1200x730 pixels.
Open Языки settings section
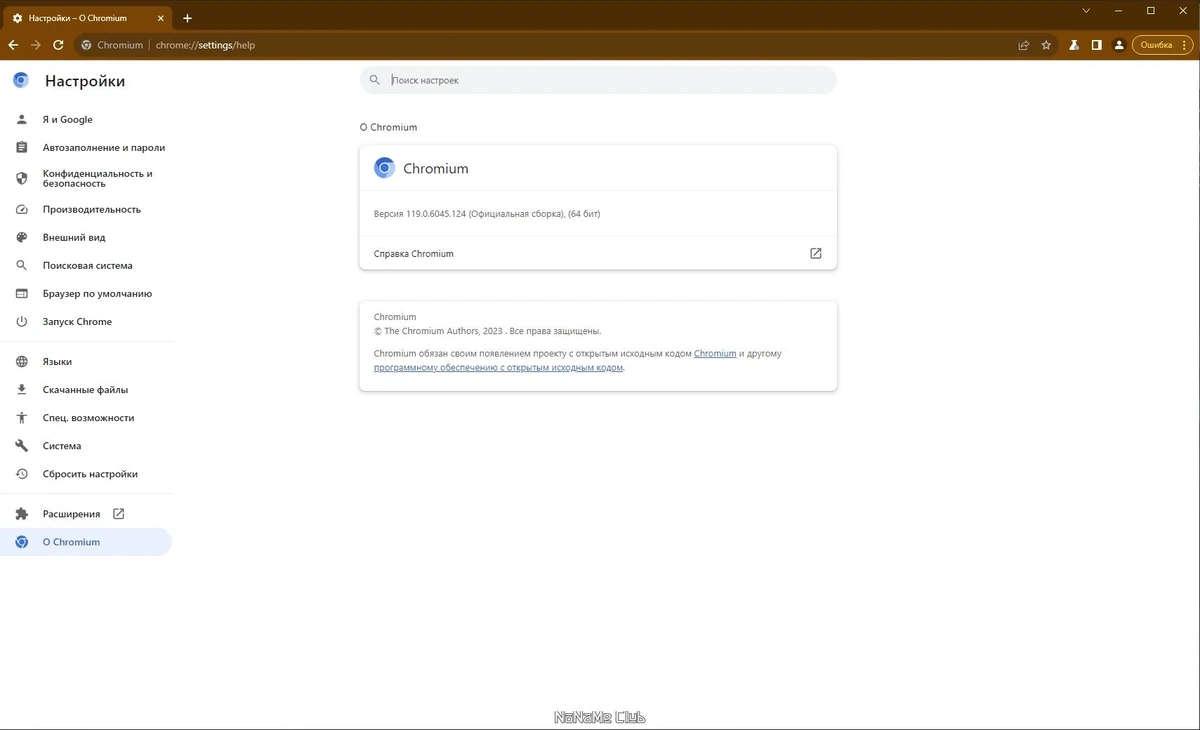pos(86,362)
